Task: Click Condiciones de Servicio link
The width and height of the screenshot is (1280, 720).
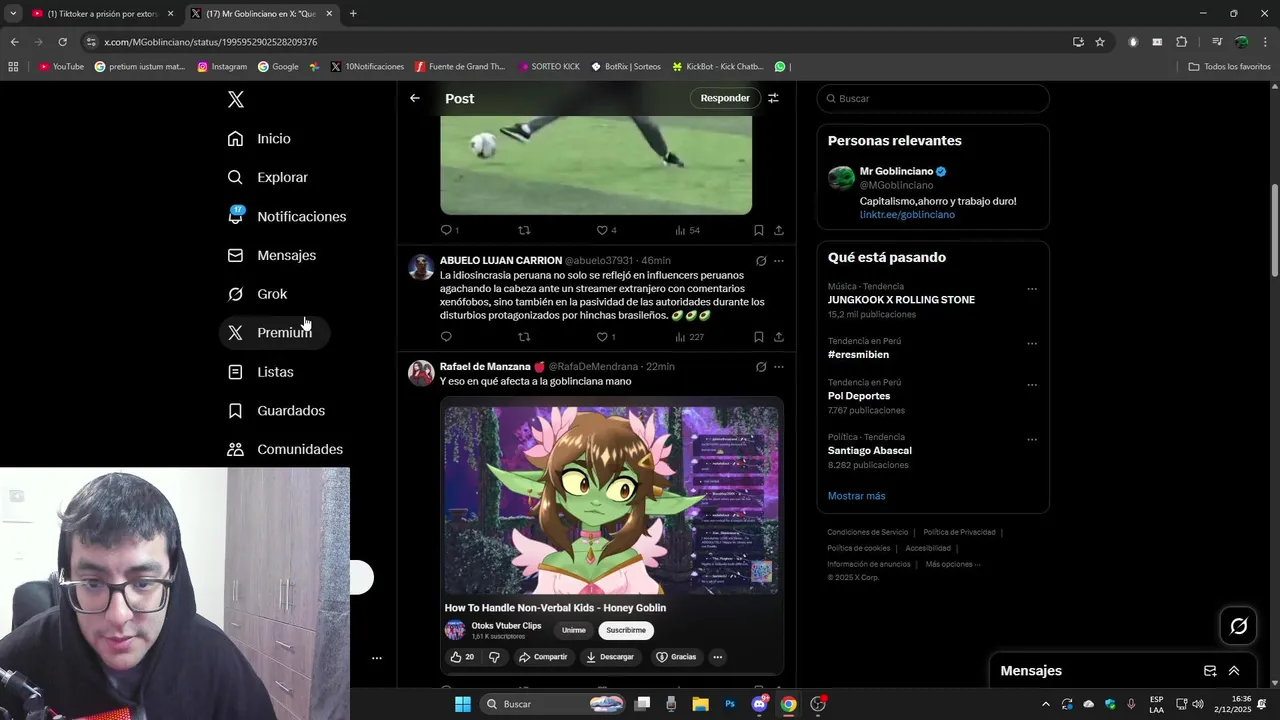Action: [868, 532]
